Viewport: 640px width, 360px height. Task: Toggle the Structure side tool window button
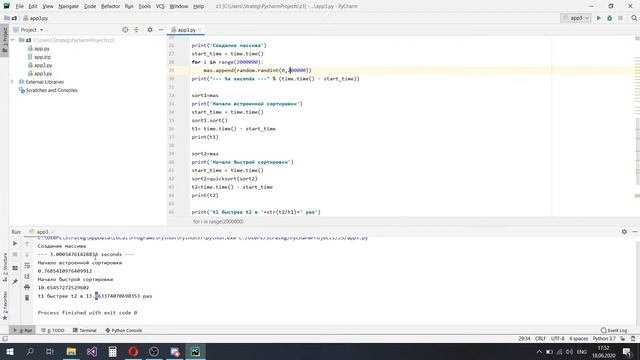pyautogui.click(x=4, y=267)
